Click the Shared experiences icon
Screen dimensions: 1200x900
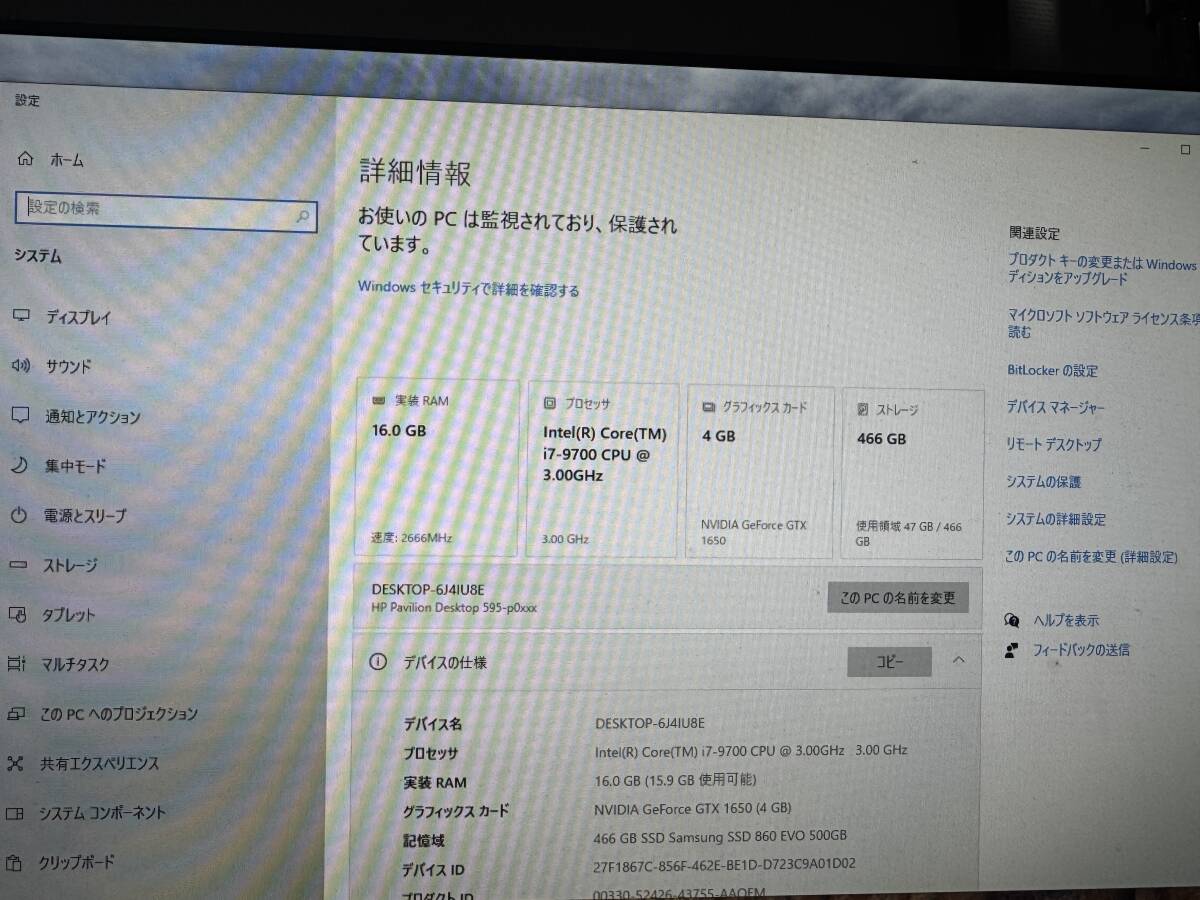[15, 763]
